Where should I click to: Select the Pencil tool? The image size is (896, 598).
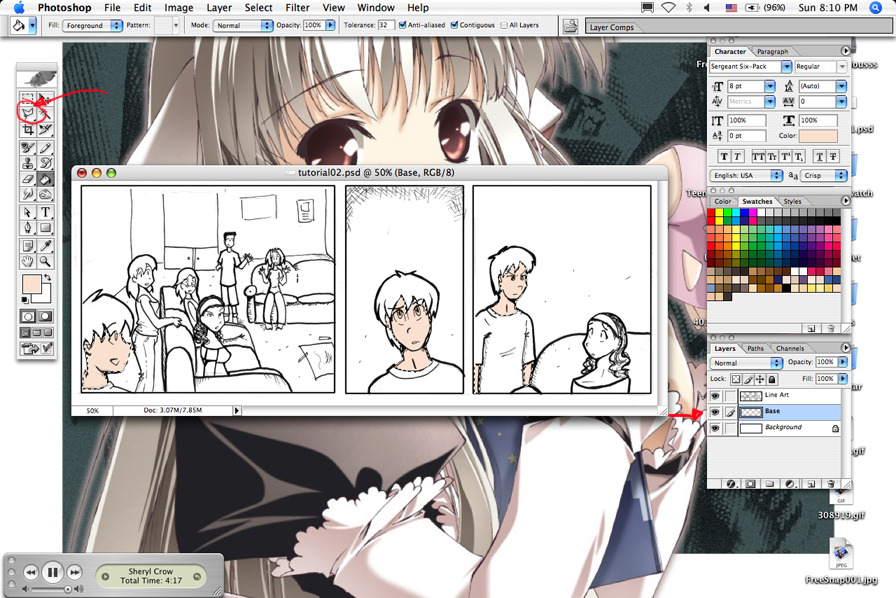[x=45, y=148]
